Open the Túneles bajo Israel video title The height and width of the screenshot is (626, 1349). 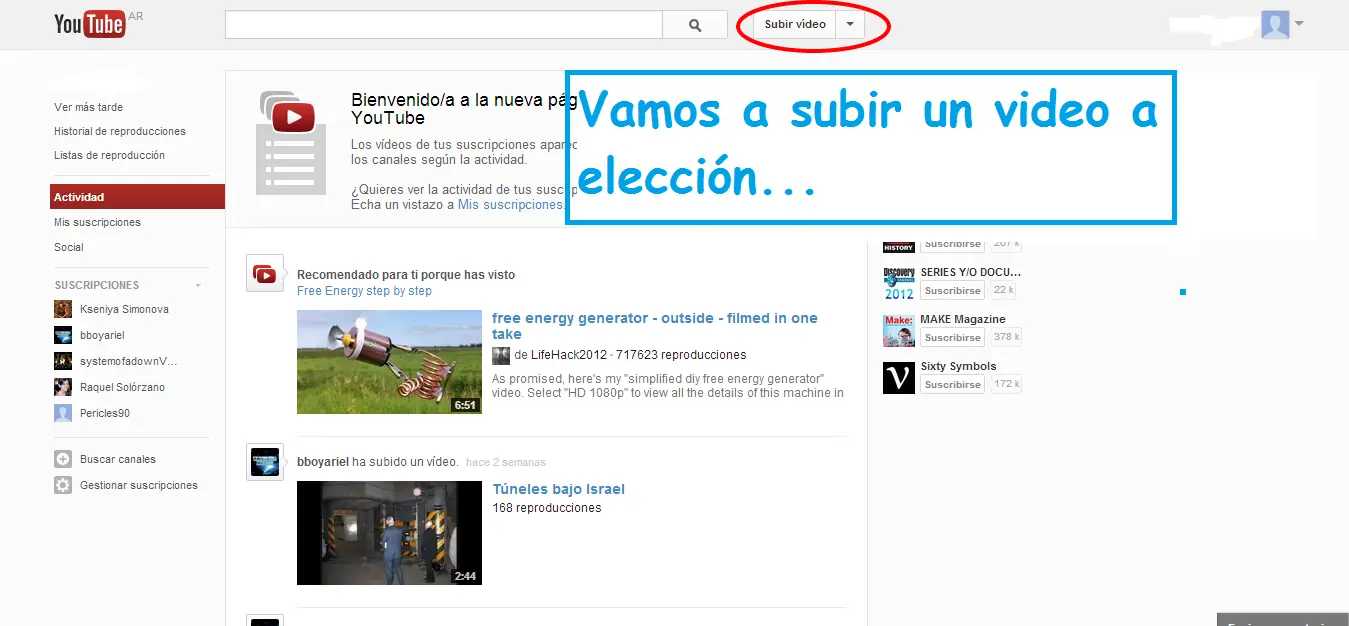point(558,489)
